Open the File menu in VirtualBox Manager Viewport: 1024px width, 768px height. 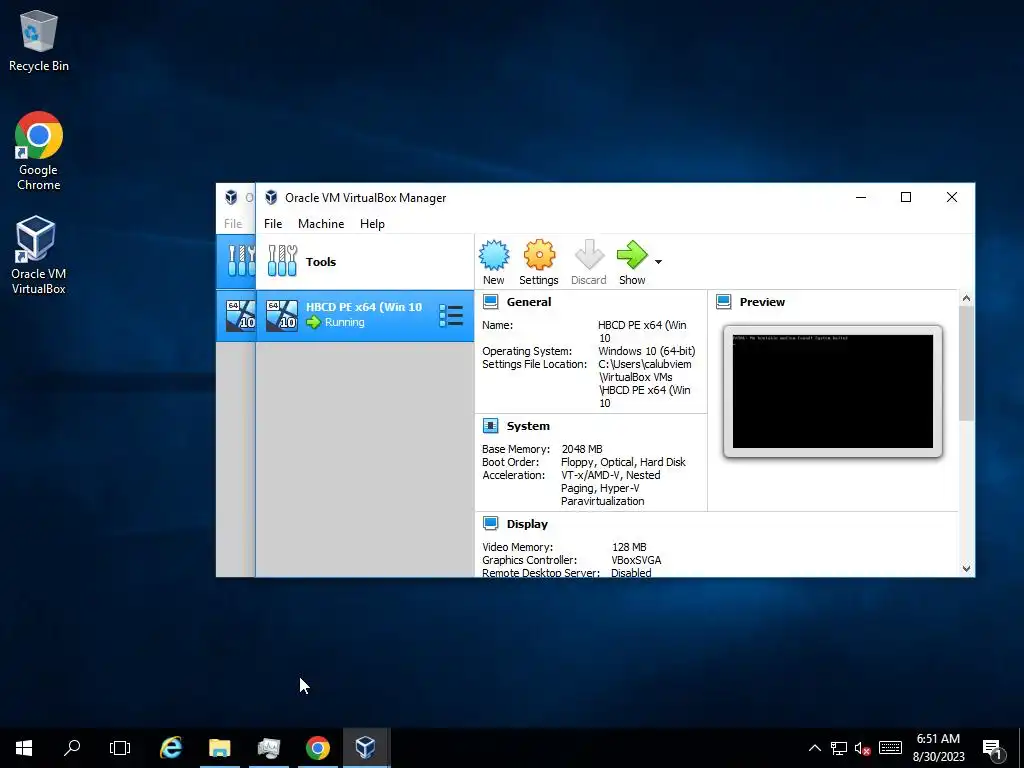tap(273, 223)
